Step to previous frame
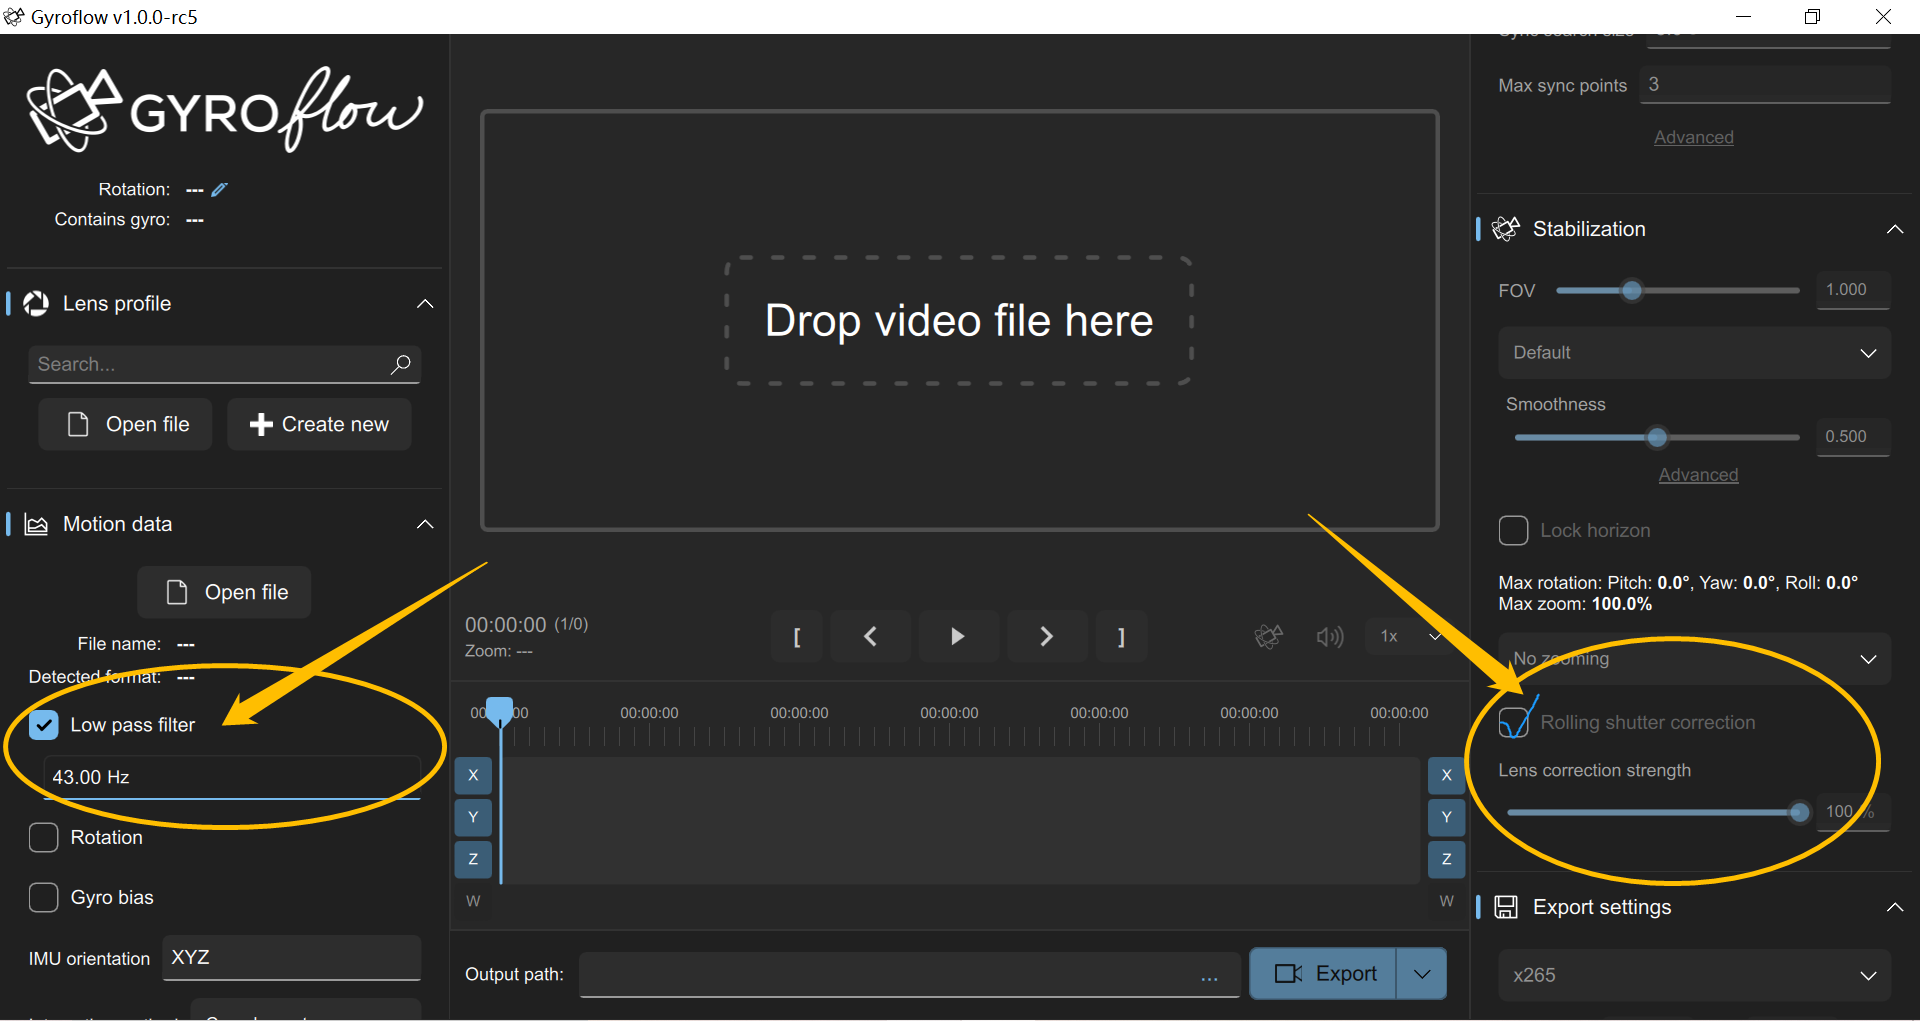Screen dimensions: 1920x1021 click(x=870, y=637)
